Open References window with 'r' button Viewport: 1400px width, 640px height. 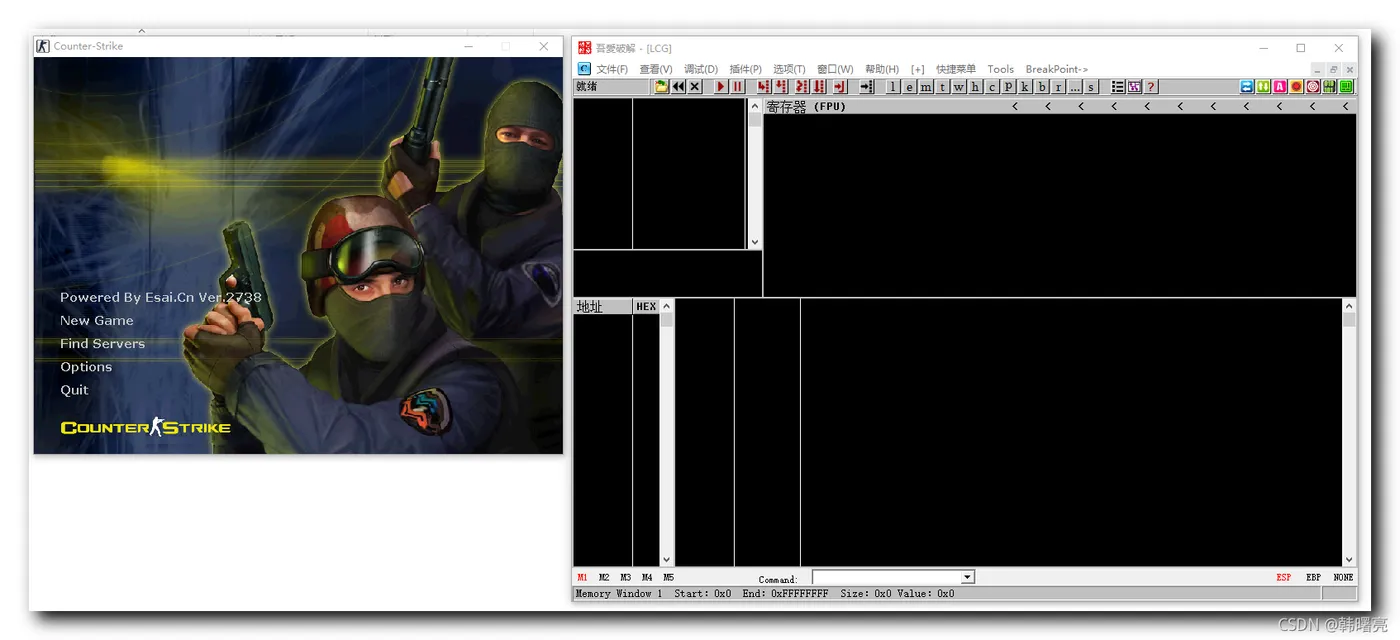click(x=1058, y=87)
